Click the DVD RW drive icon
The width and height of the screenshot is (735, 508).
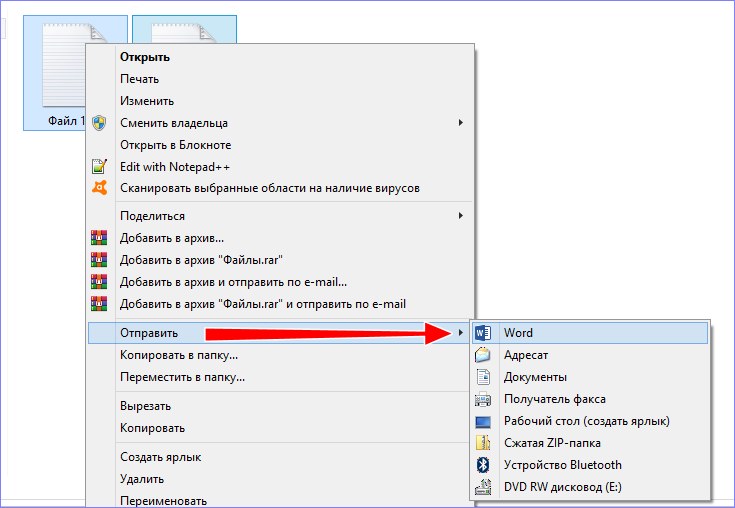pyautogui.click(x=483, y=487)
